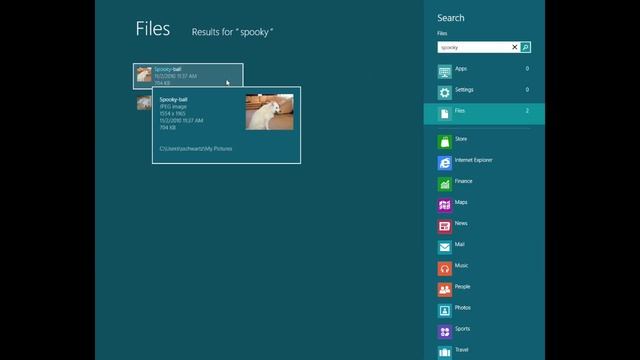Click inside the spooky search field
640x360 pixels.
[474, 47]
